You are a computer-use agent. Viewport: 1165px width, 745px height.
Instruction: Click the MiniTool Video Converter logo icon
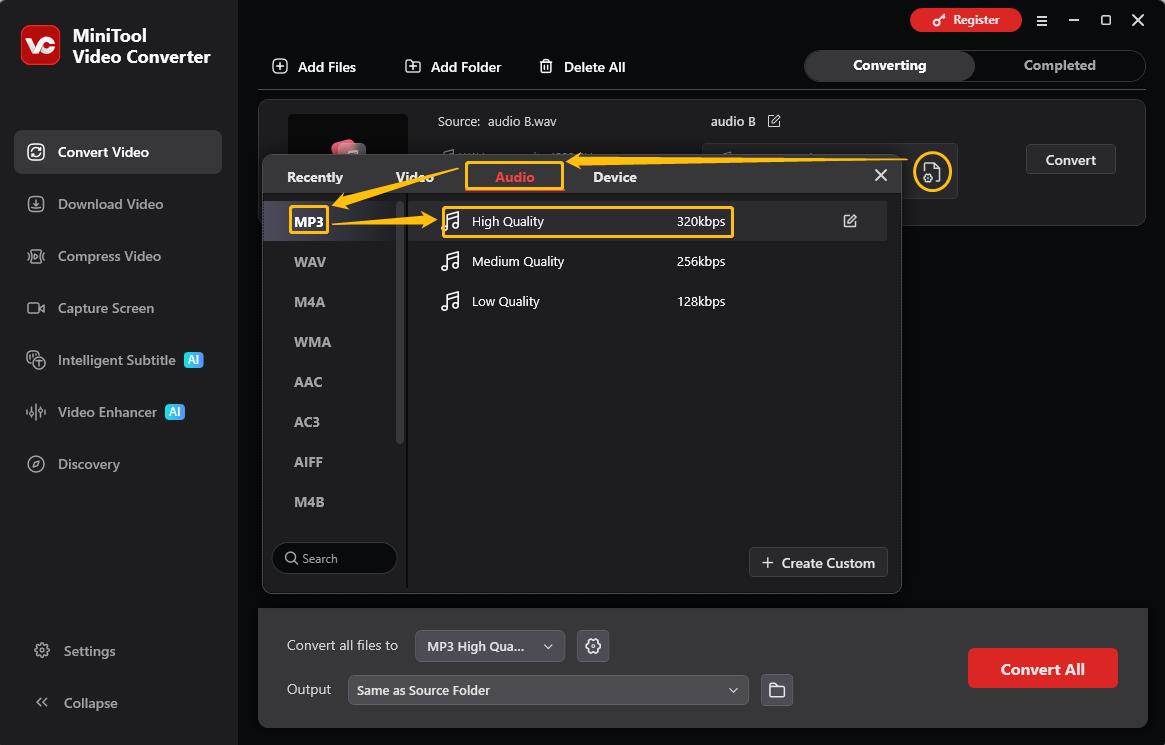(x=40, y=45)
